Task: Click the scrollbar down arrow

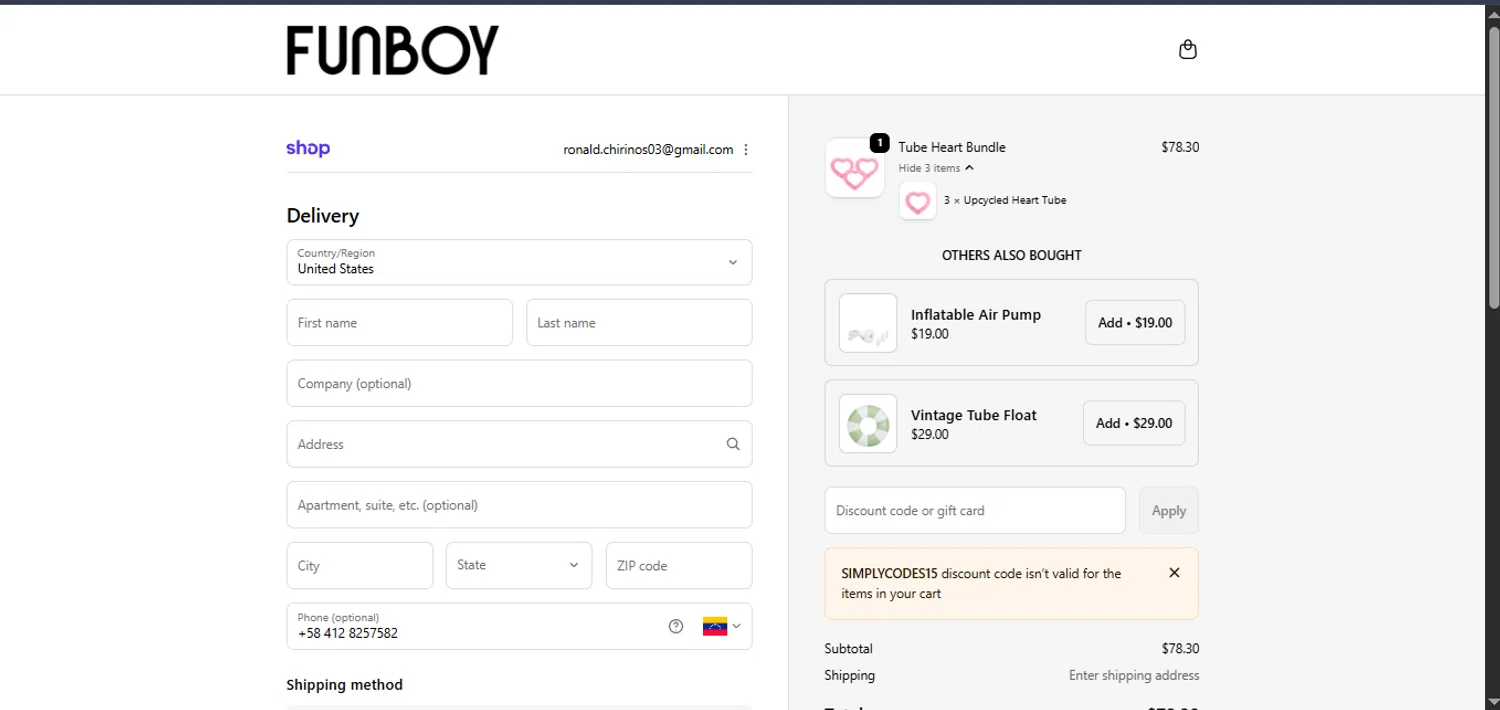Action: [1493, 700]
